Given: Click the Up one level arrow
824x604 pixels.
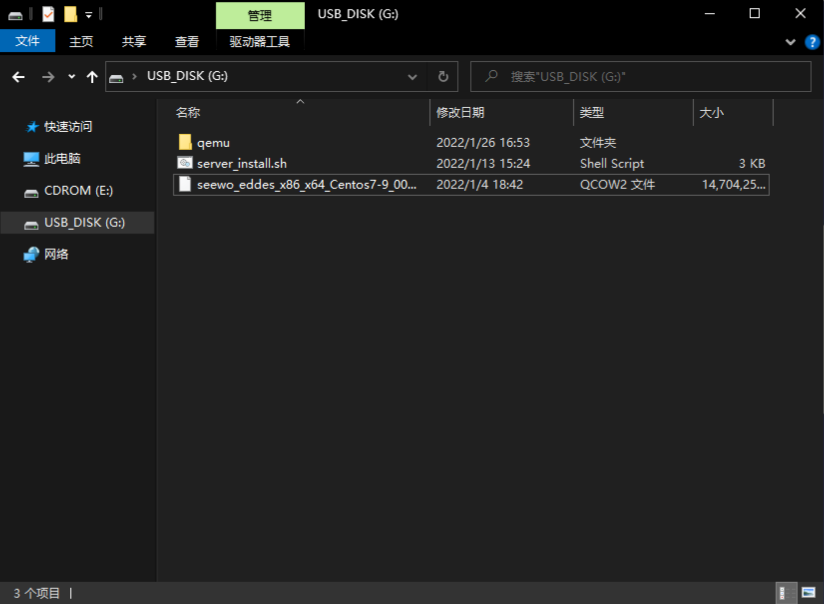Looking at the screenshot, I should coord(92,77).
